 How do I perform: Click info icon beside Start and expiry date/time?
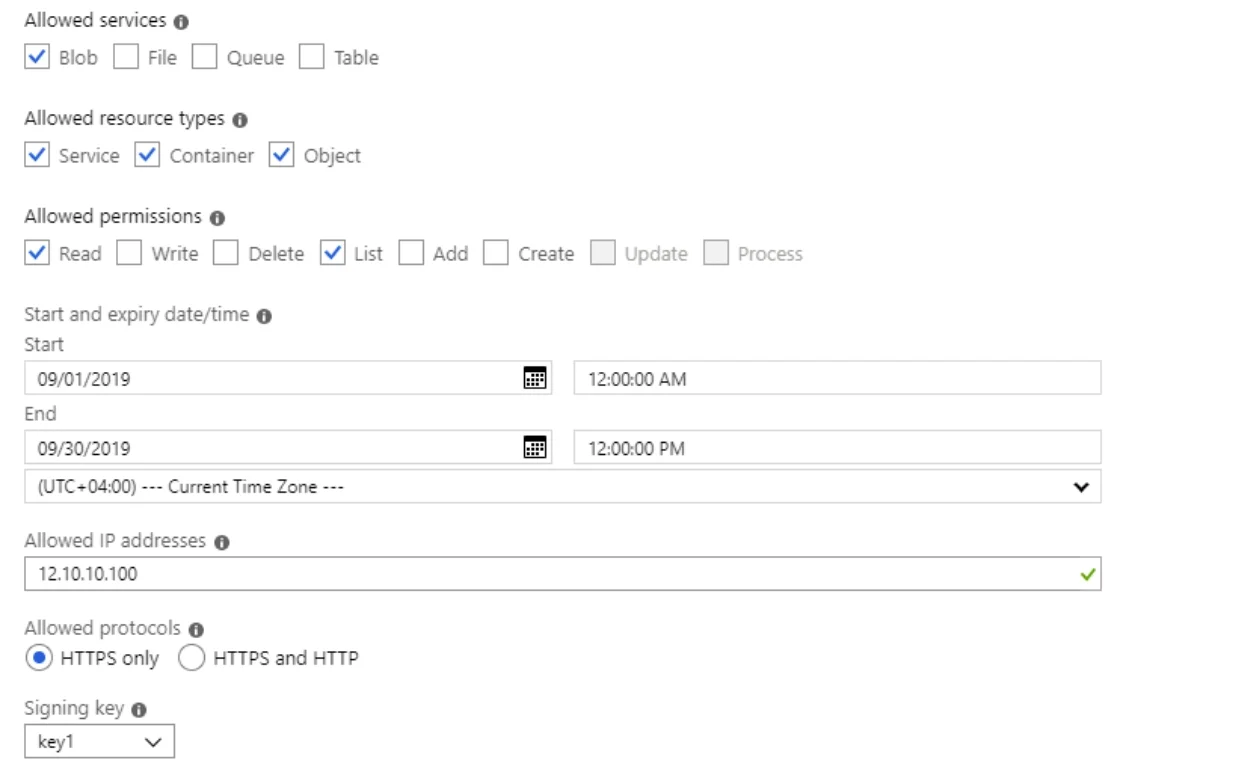[x=264, y=315]
